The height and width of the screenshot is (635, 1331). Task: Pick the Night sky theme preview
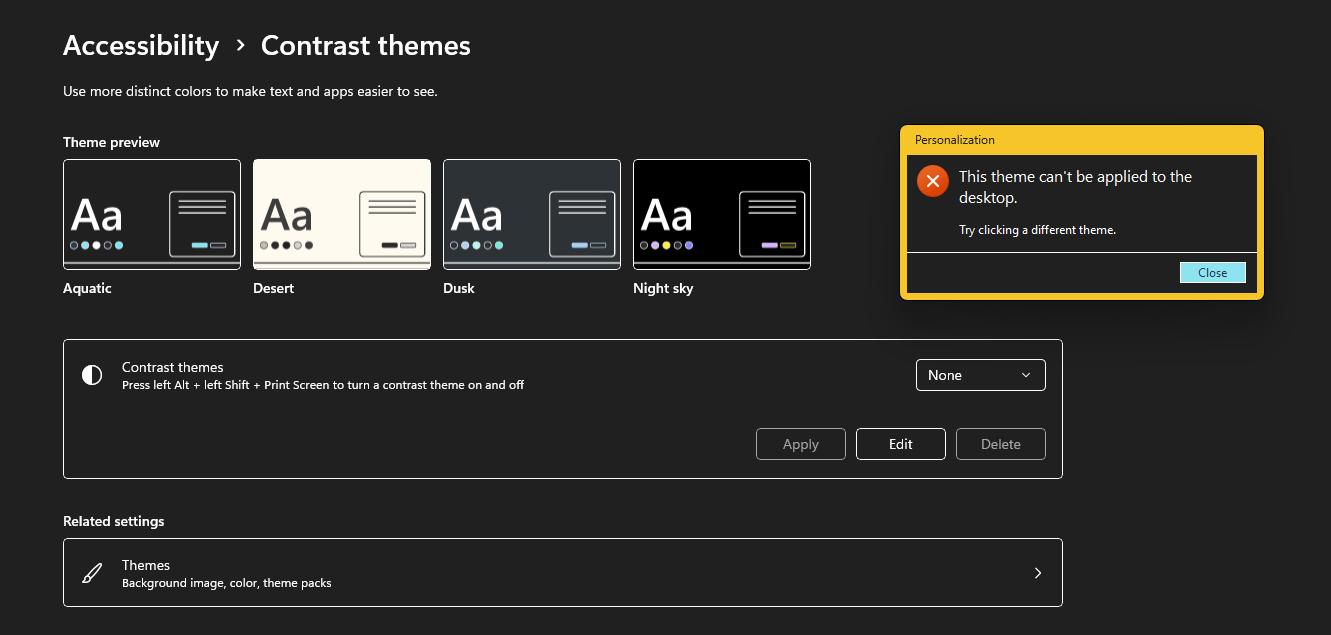[x=722, y=214]
